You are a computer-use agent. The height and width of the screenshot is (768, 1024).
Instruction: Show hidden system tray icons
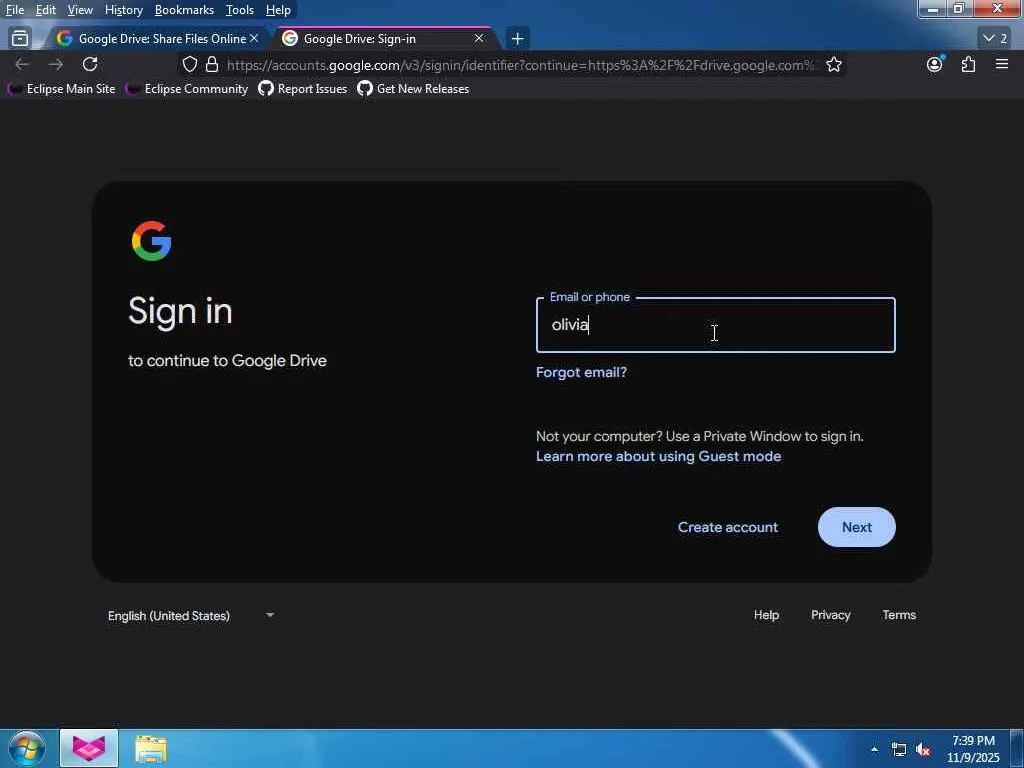pos(874,748)
